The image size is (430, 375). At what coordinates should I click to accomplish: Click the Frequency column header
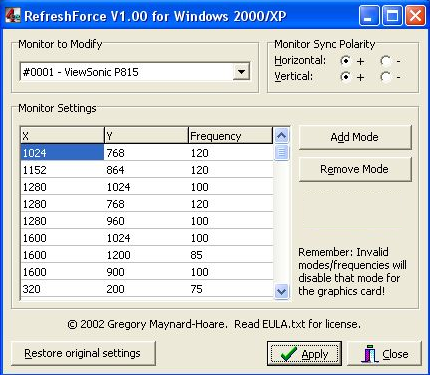(x=230, y=135)
